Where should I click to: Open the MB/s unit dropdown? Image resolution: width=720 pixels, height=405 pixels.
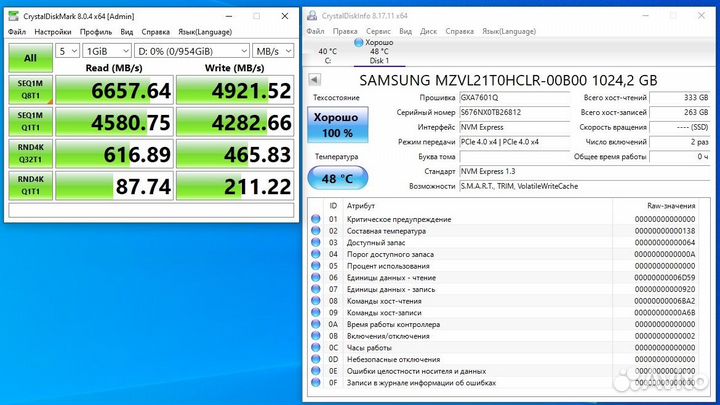pos(273,51)
